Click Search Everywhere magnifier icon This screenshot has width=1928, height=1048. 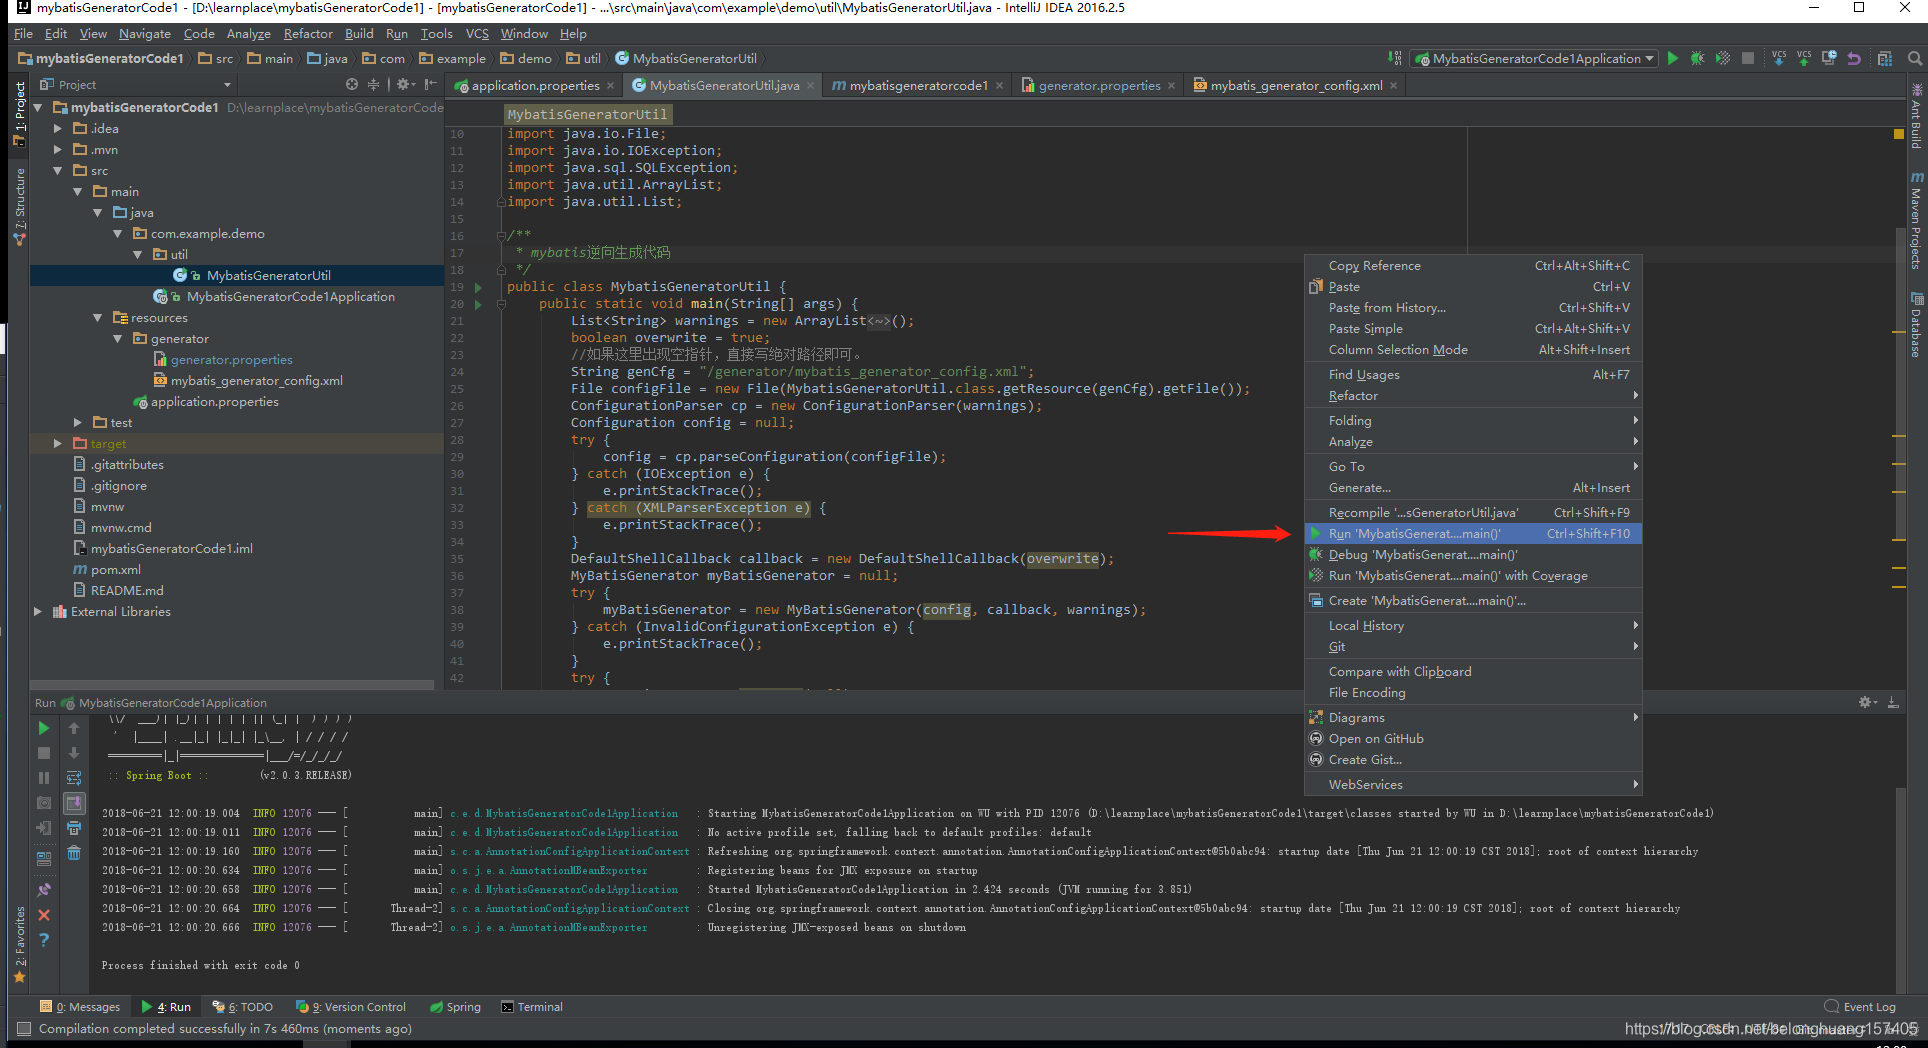1914,59
